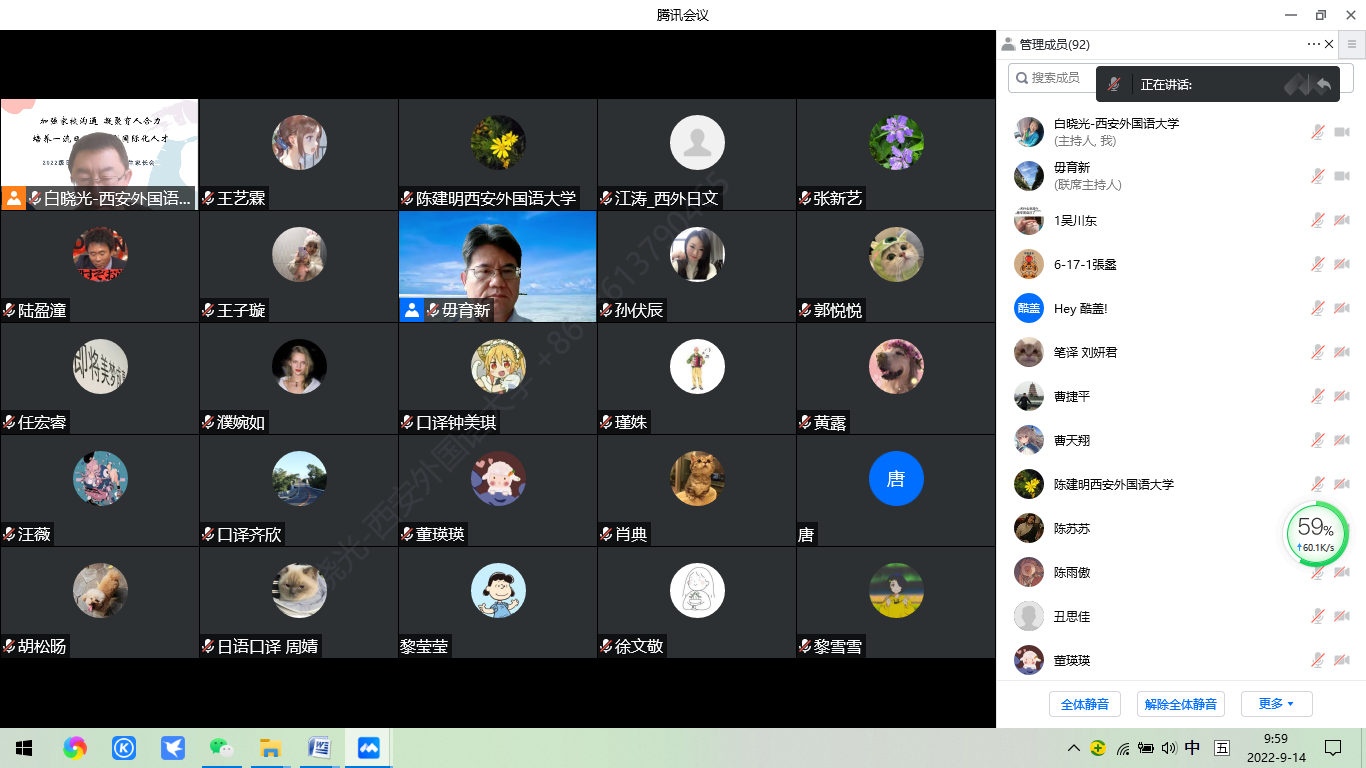Open the 中 input language switcher
The image size is (1366, 768).
1192,748
